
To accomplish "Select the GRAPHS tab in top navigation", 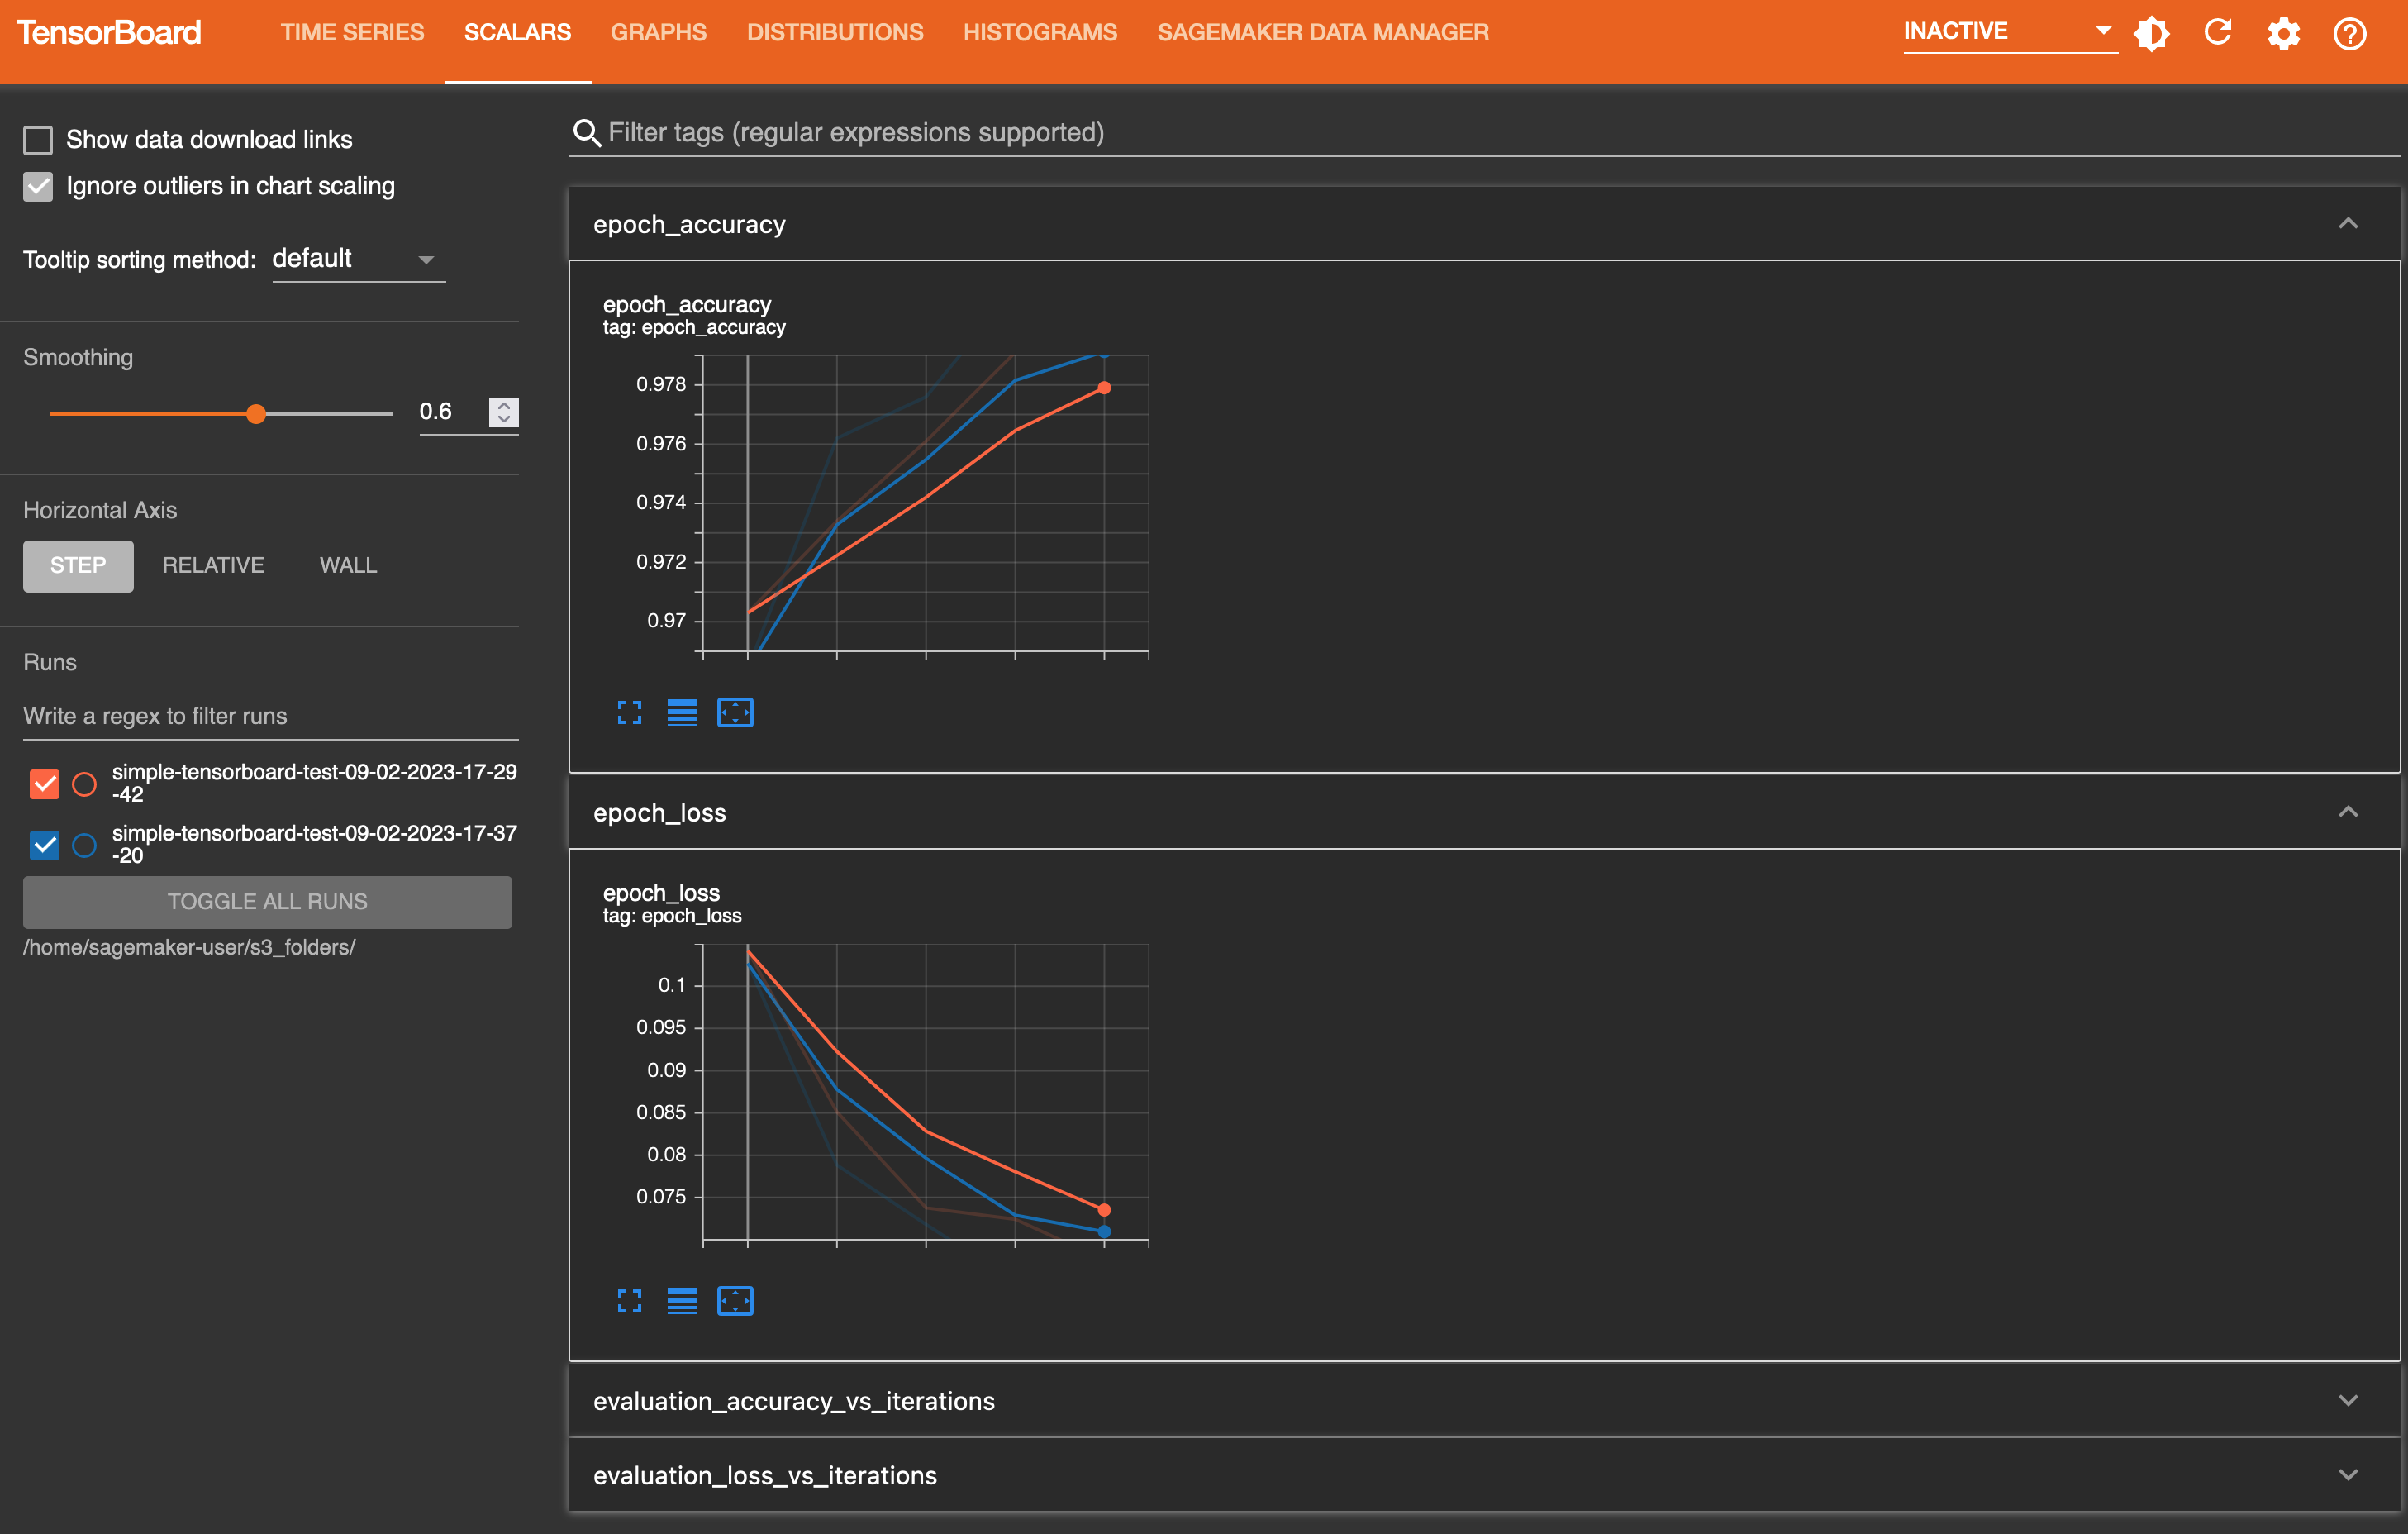I will pos(658,31).
